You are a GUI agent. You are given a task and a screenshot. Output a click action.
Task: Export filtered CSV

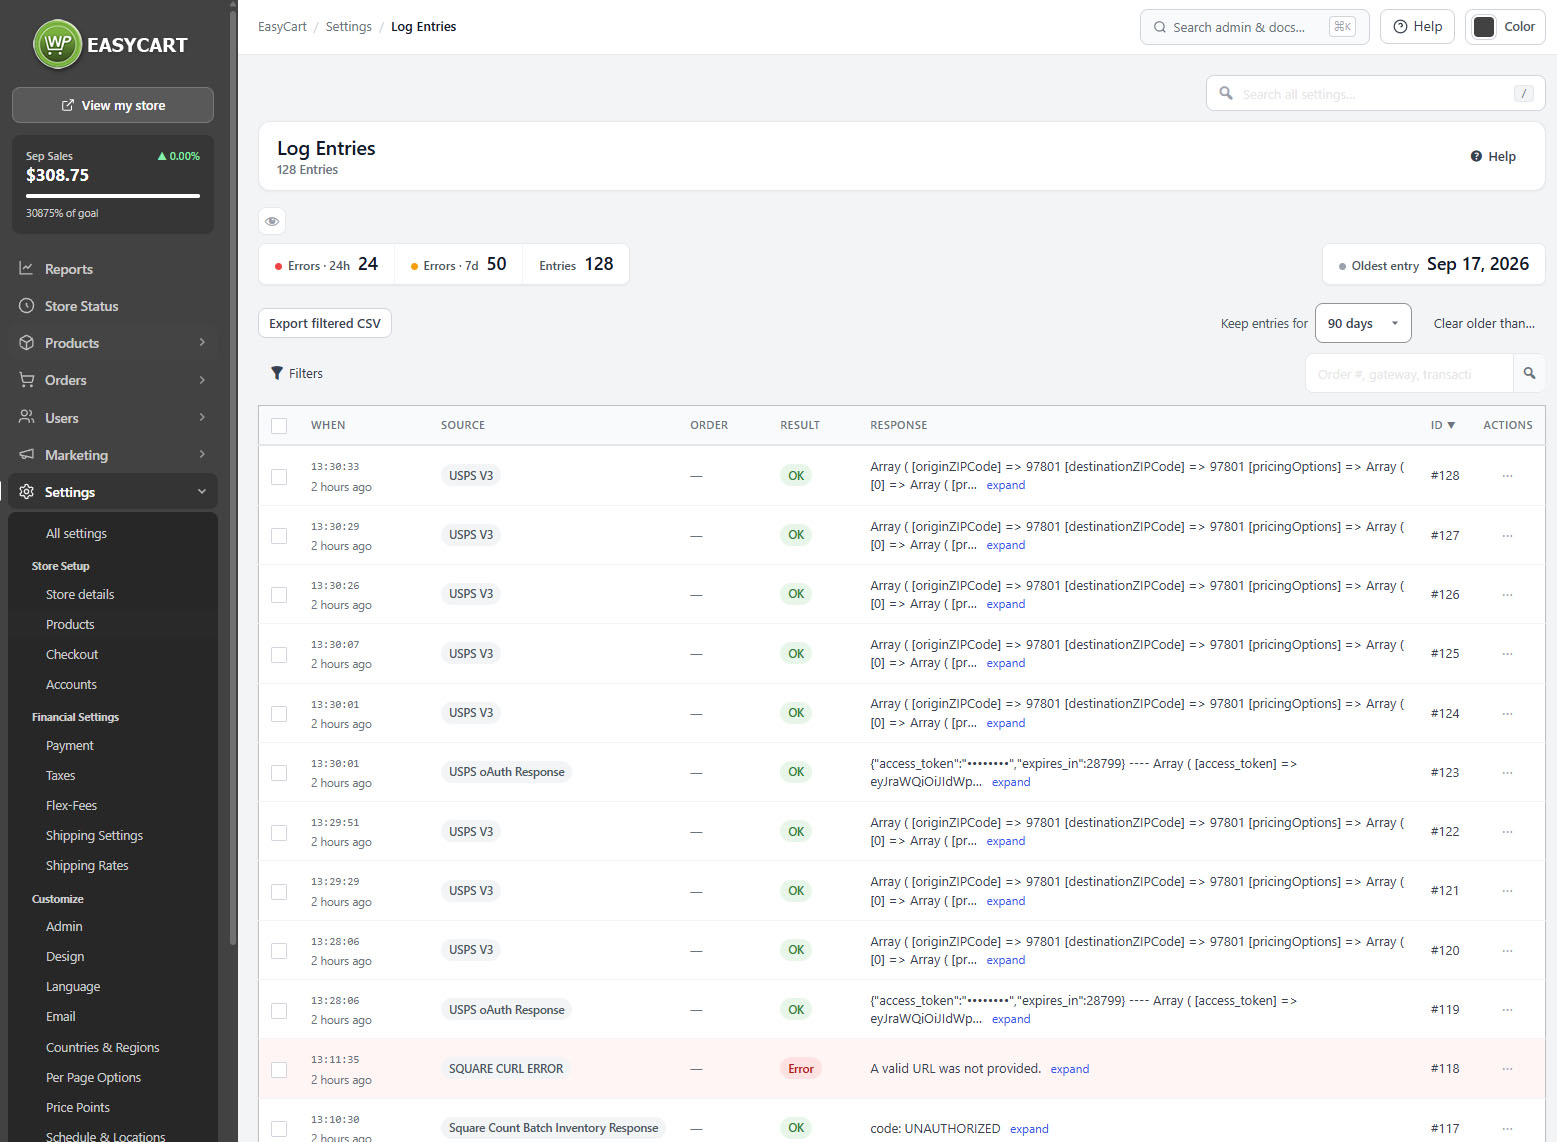point(325,323)
